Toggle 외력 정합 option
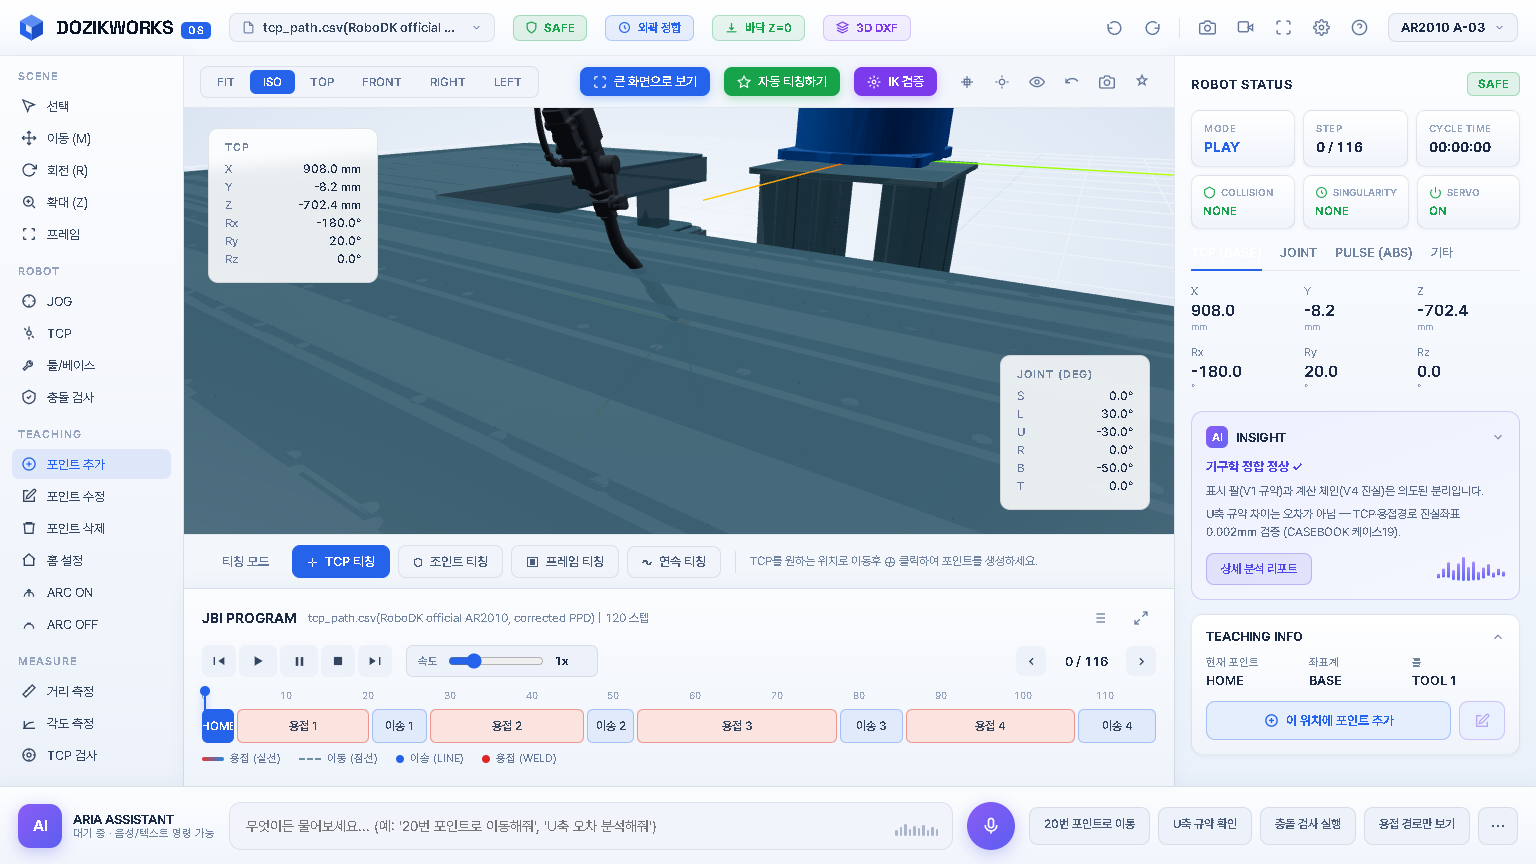Viewport: 1536px width, 864px height. [x=649, y=28]
